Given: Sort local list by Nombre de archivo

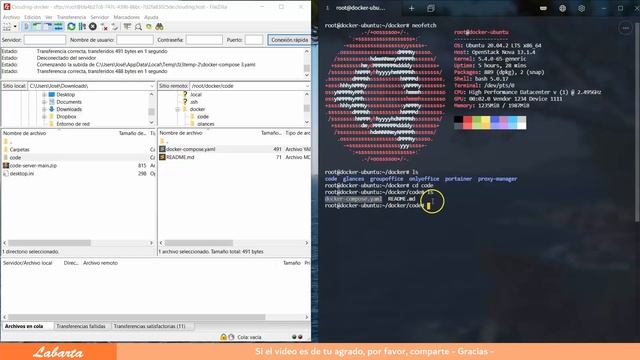Looking at the screenshot, I should 24,133.
